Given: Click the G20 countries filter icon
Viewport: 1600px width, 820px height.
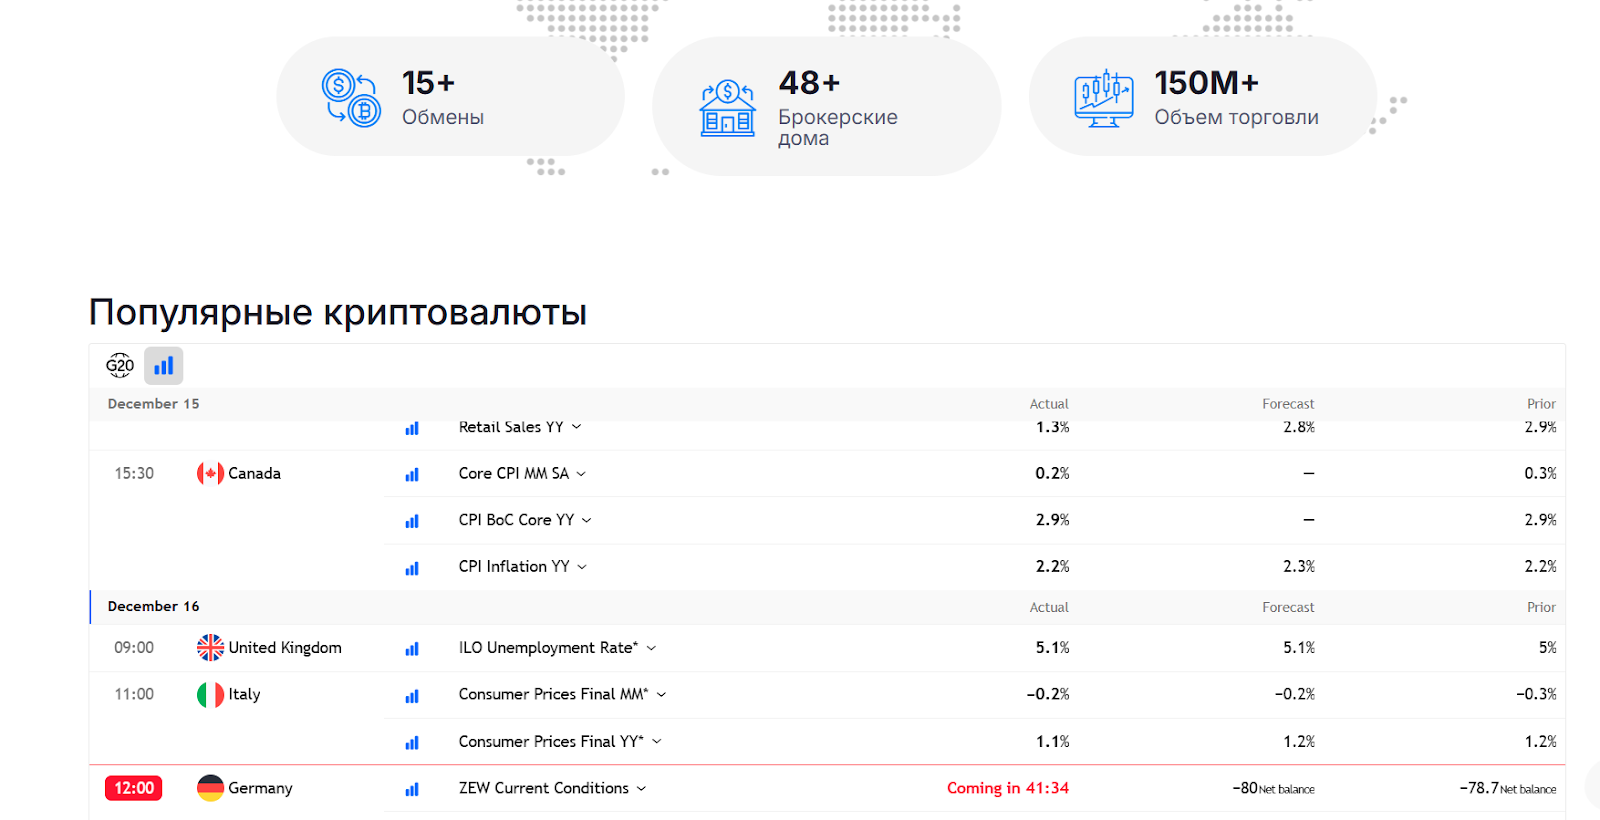Looking at the screenshot, I should [120, 366].
